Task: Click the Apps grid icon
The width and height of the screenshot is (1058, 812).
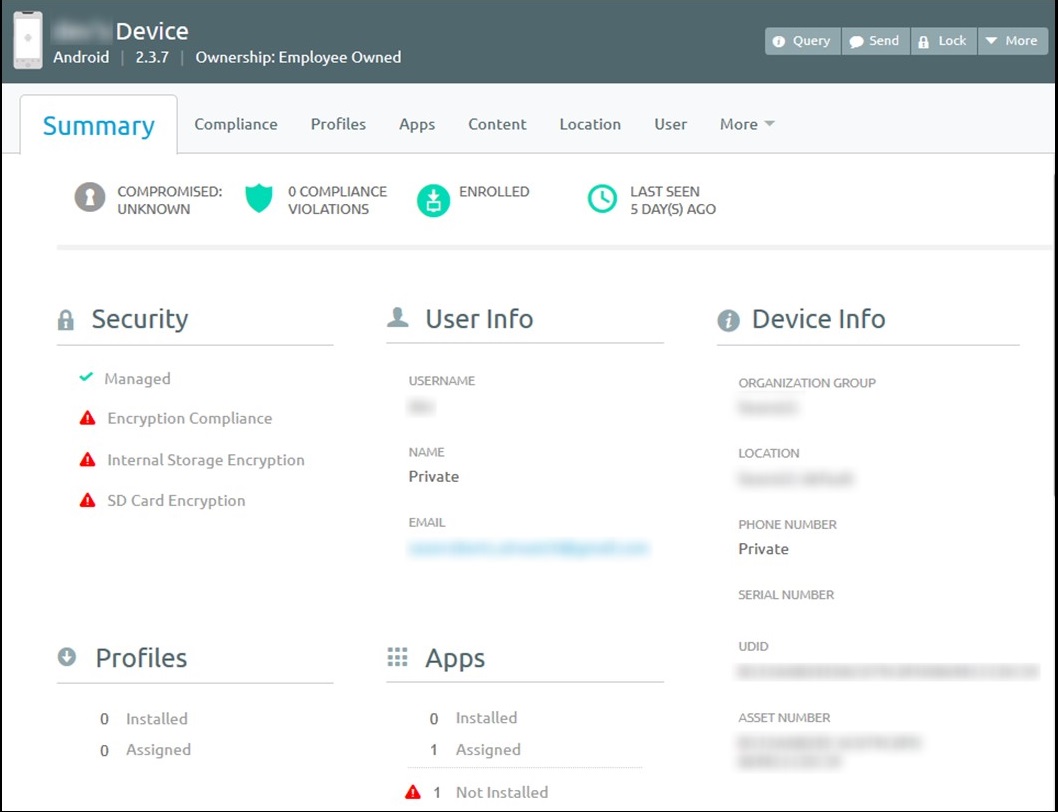Action: click(x=397, y=657)
